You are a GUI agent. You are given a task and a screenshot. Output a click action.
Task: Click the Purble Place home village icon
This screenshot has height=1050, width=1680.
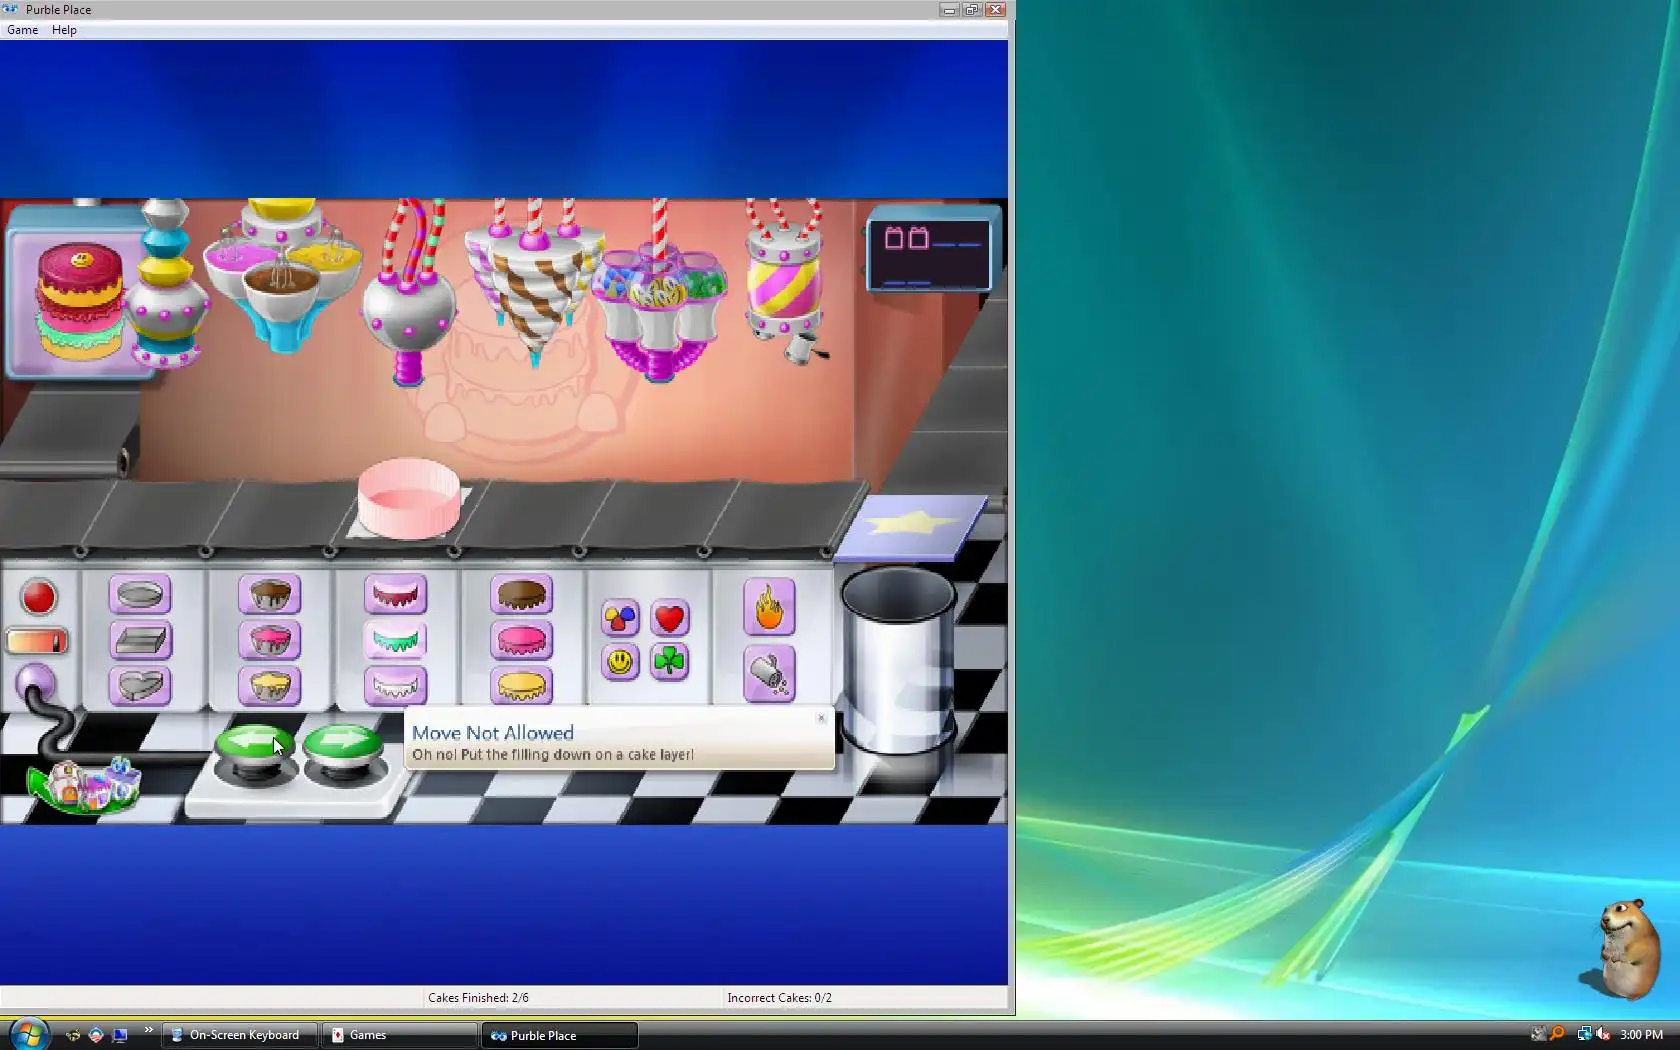[83, 785]
